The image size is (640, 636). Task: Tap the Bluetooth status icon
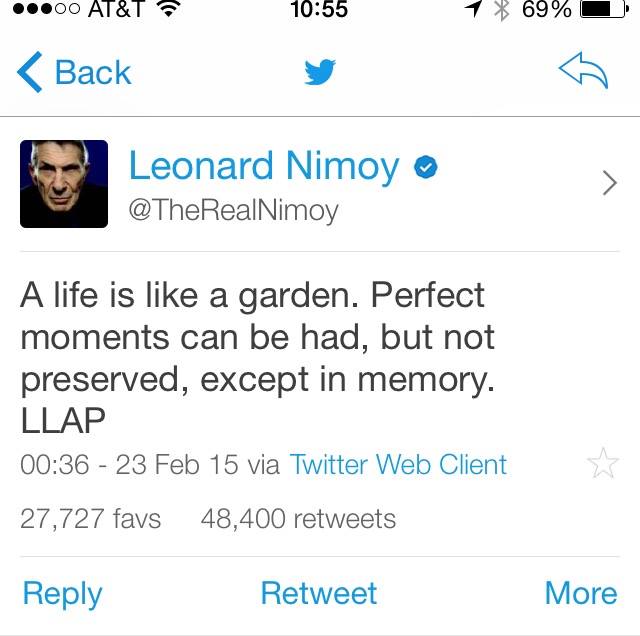coord(502,11)
